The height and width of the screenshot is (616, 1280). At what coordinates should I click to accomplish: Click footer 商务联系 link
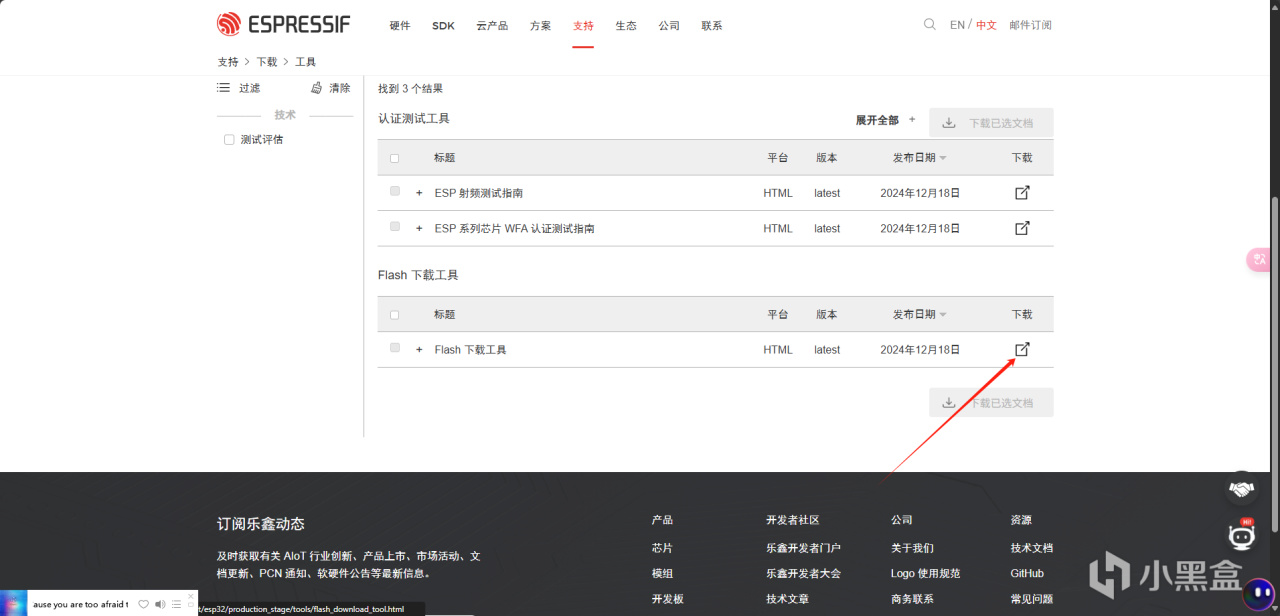click(x=912, y=599)
